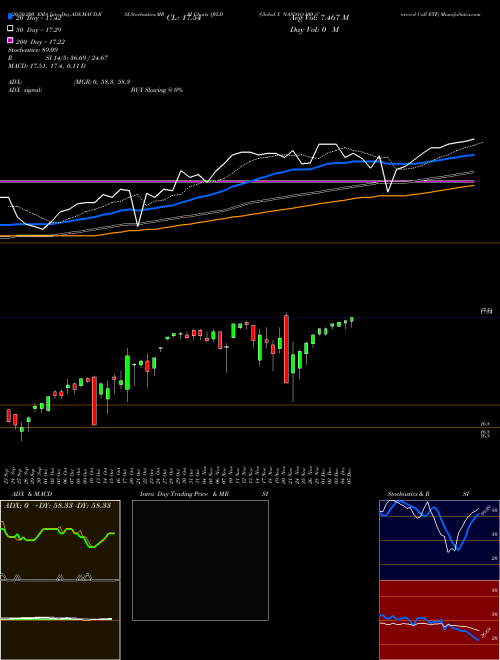Click the red RSI indicator chart
The width and height of the screenshot is (500, 660).
coord(439,620)
